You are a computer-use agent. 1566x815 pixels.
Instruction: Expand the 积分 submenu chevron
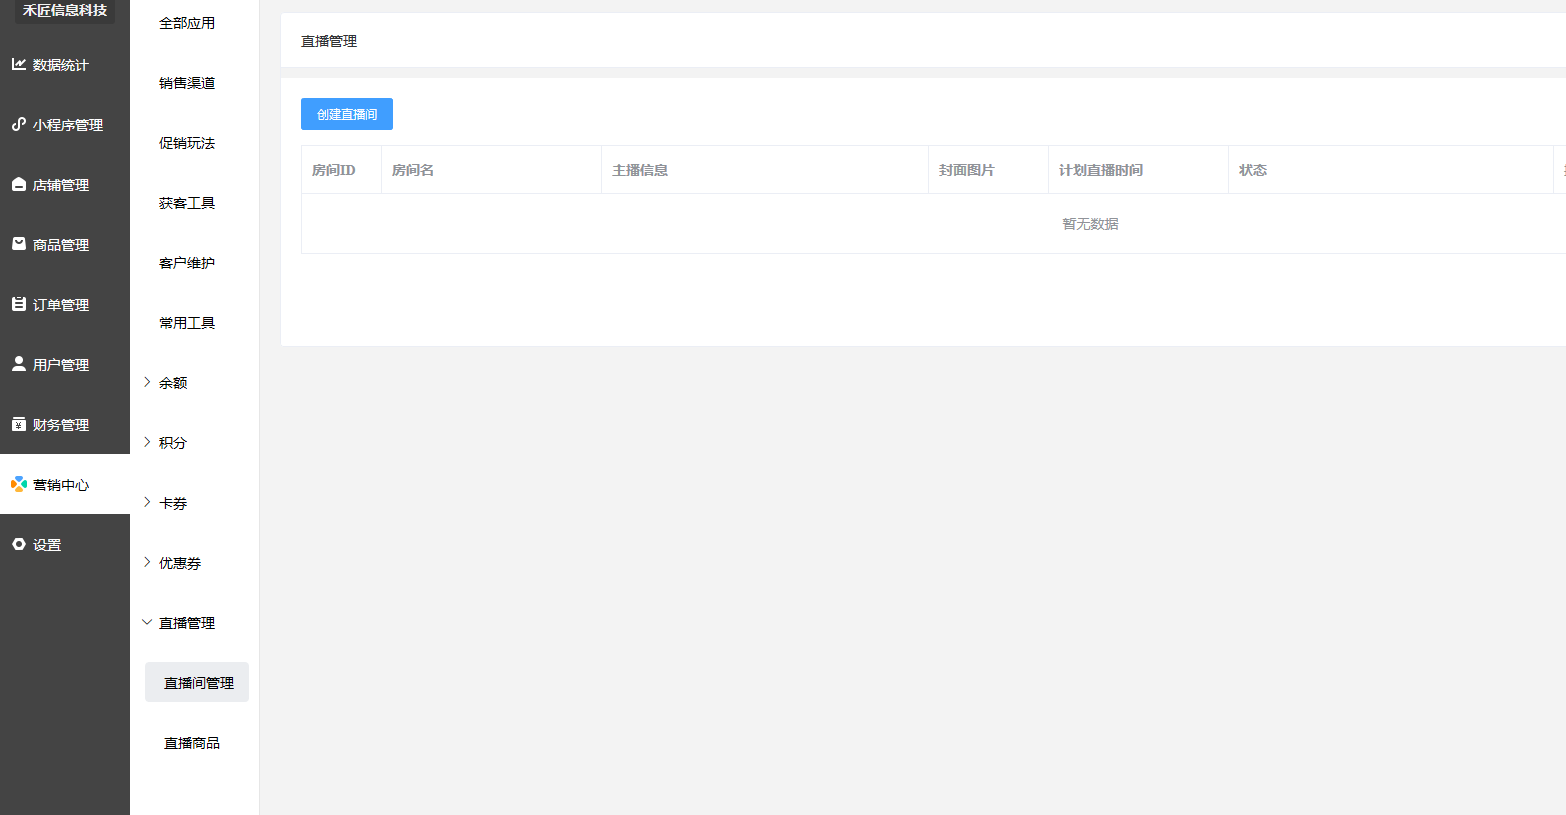point(147,442)
